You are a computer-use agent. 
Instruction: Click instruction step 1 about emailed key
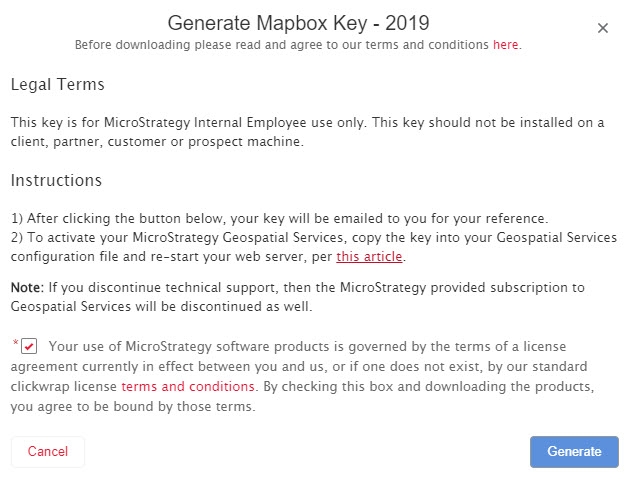[x=280, y=218]
